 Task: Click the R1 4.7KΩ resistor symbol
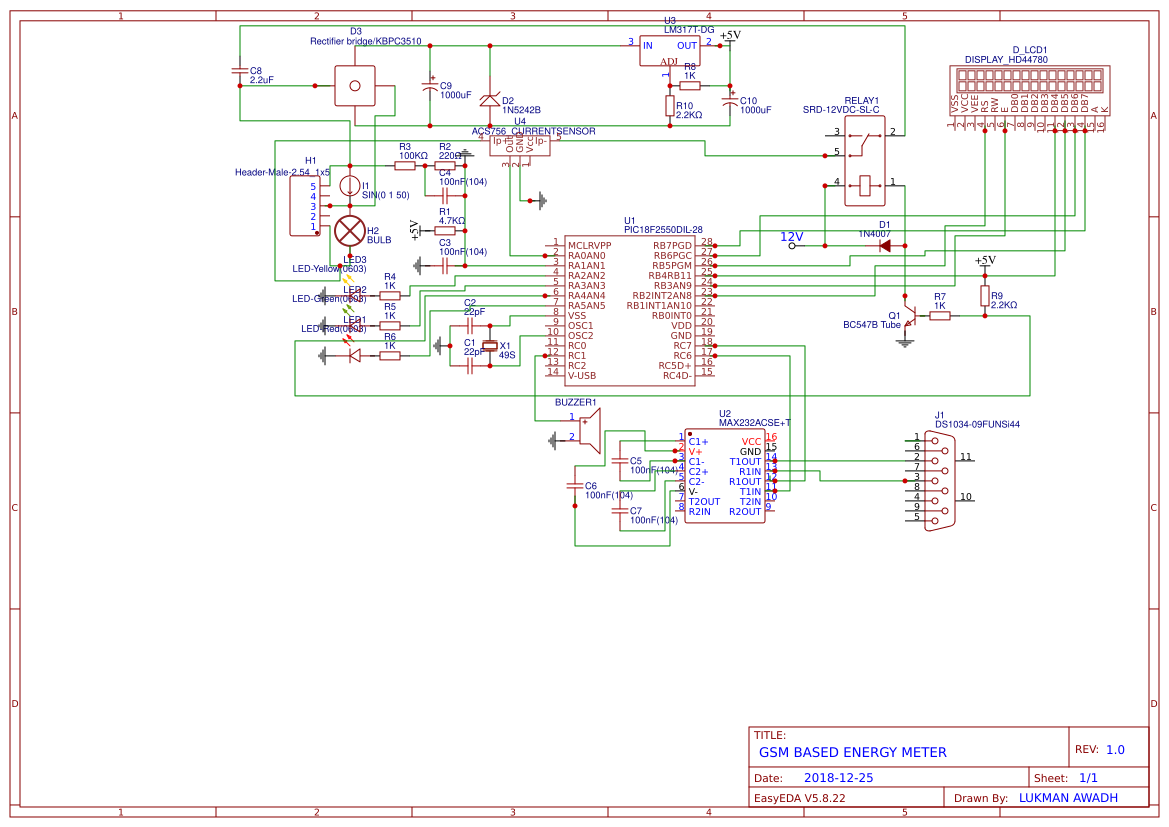(x=445, y=231)
